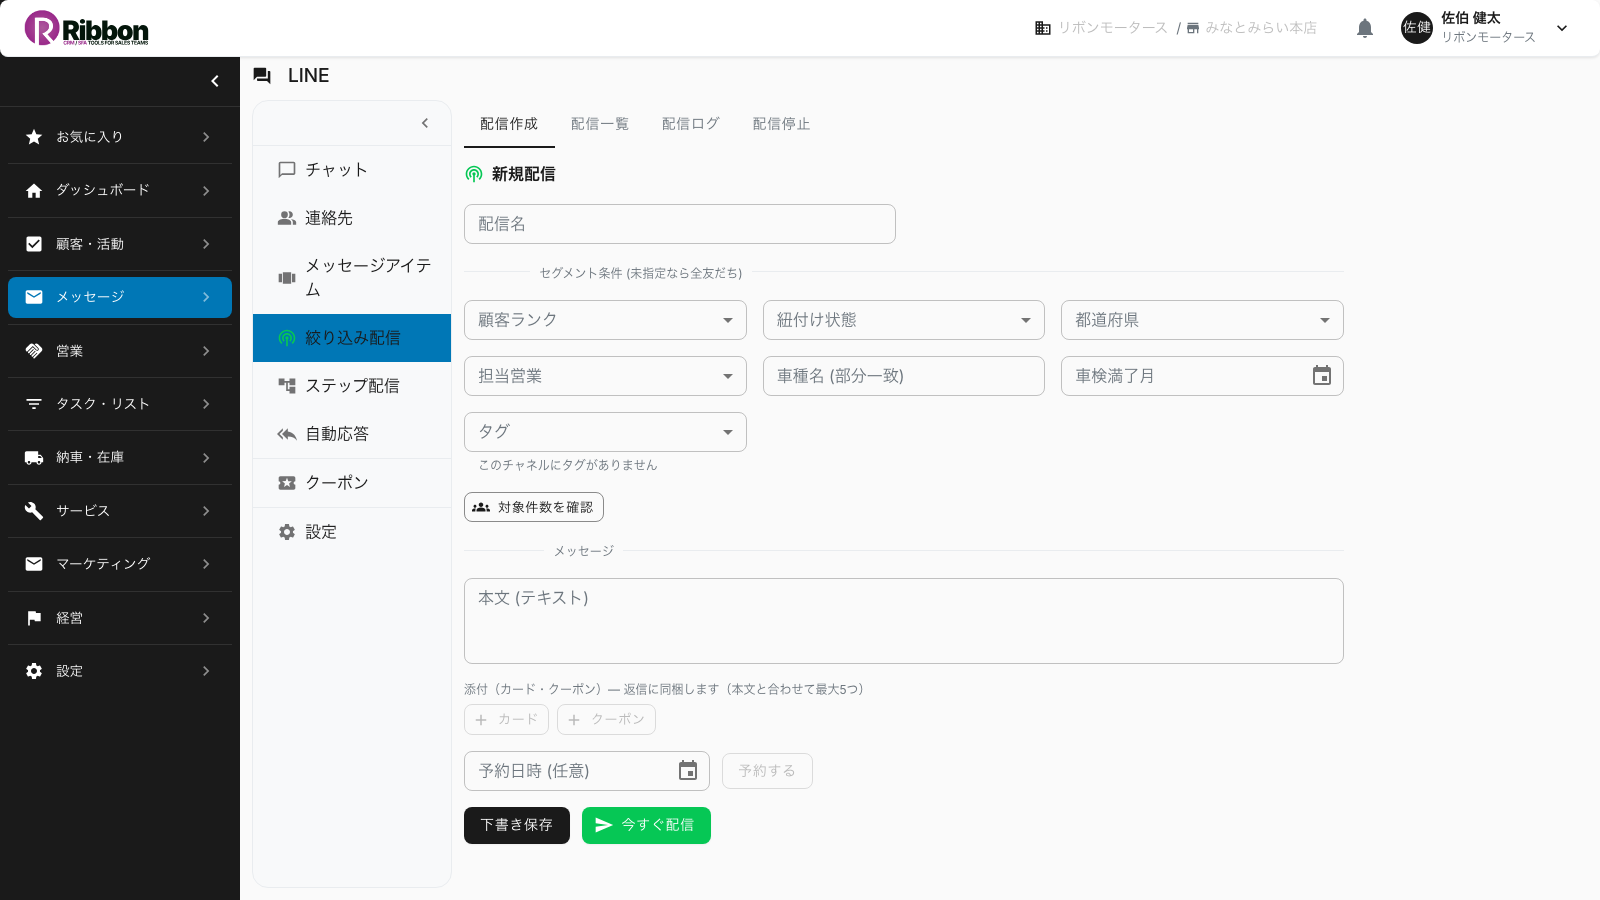
Task: Expand the ダッシュボード menu chevron
Action: point(206,190)
